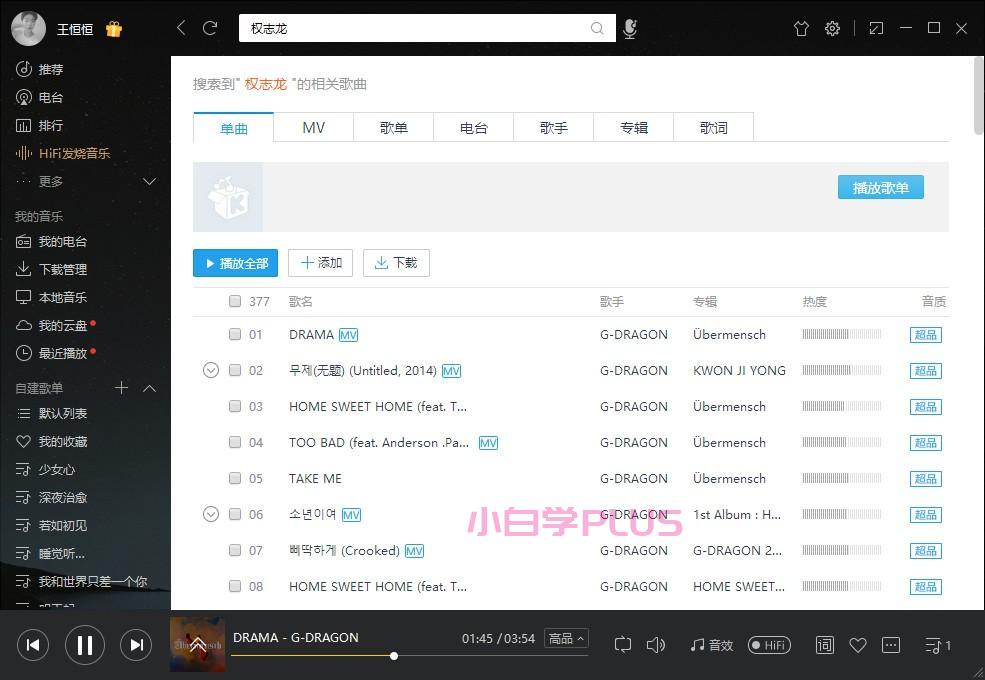This screenshot has height=680, width=985.
Task: Open the 高品 quality dropdown
Action: coord(566,639)
